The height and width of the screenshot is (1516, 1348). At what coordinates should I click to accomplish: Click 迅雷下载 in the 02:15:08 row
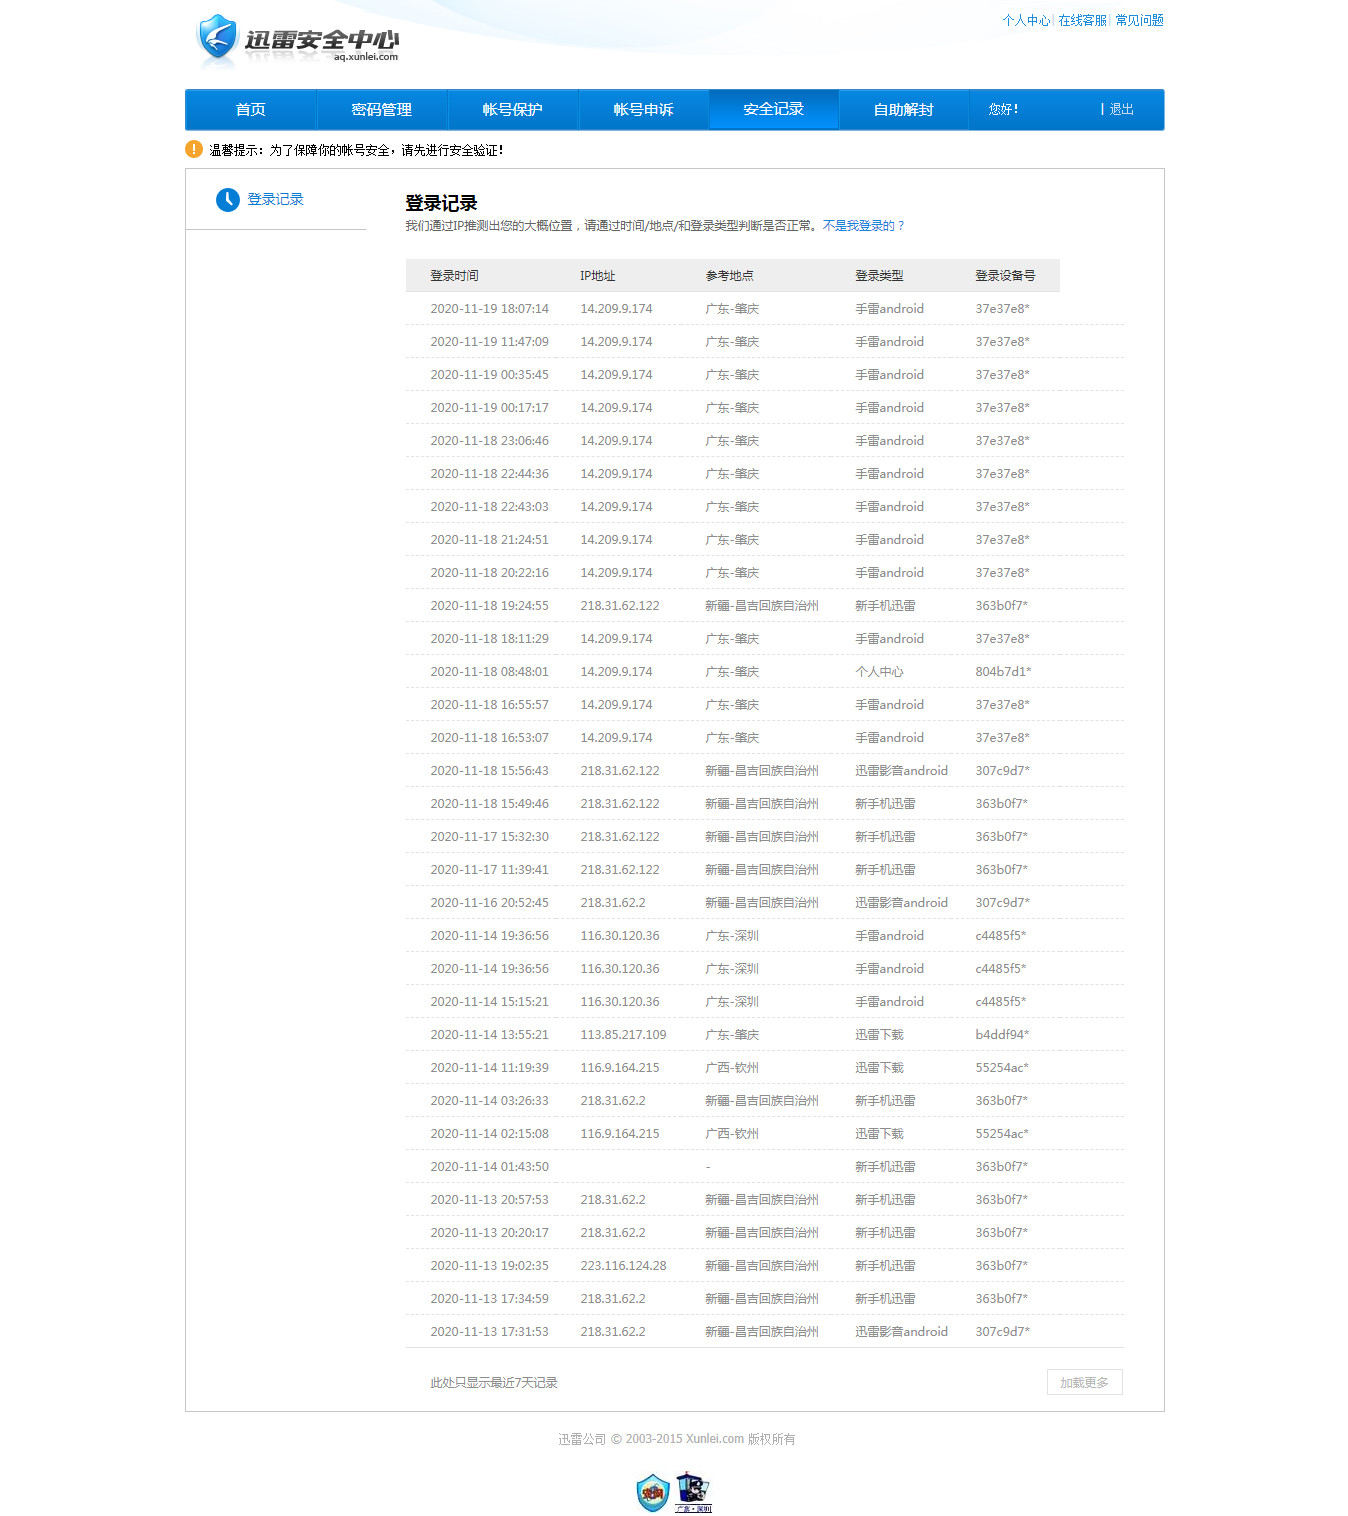[x=879, y=1134]
